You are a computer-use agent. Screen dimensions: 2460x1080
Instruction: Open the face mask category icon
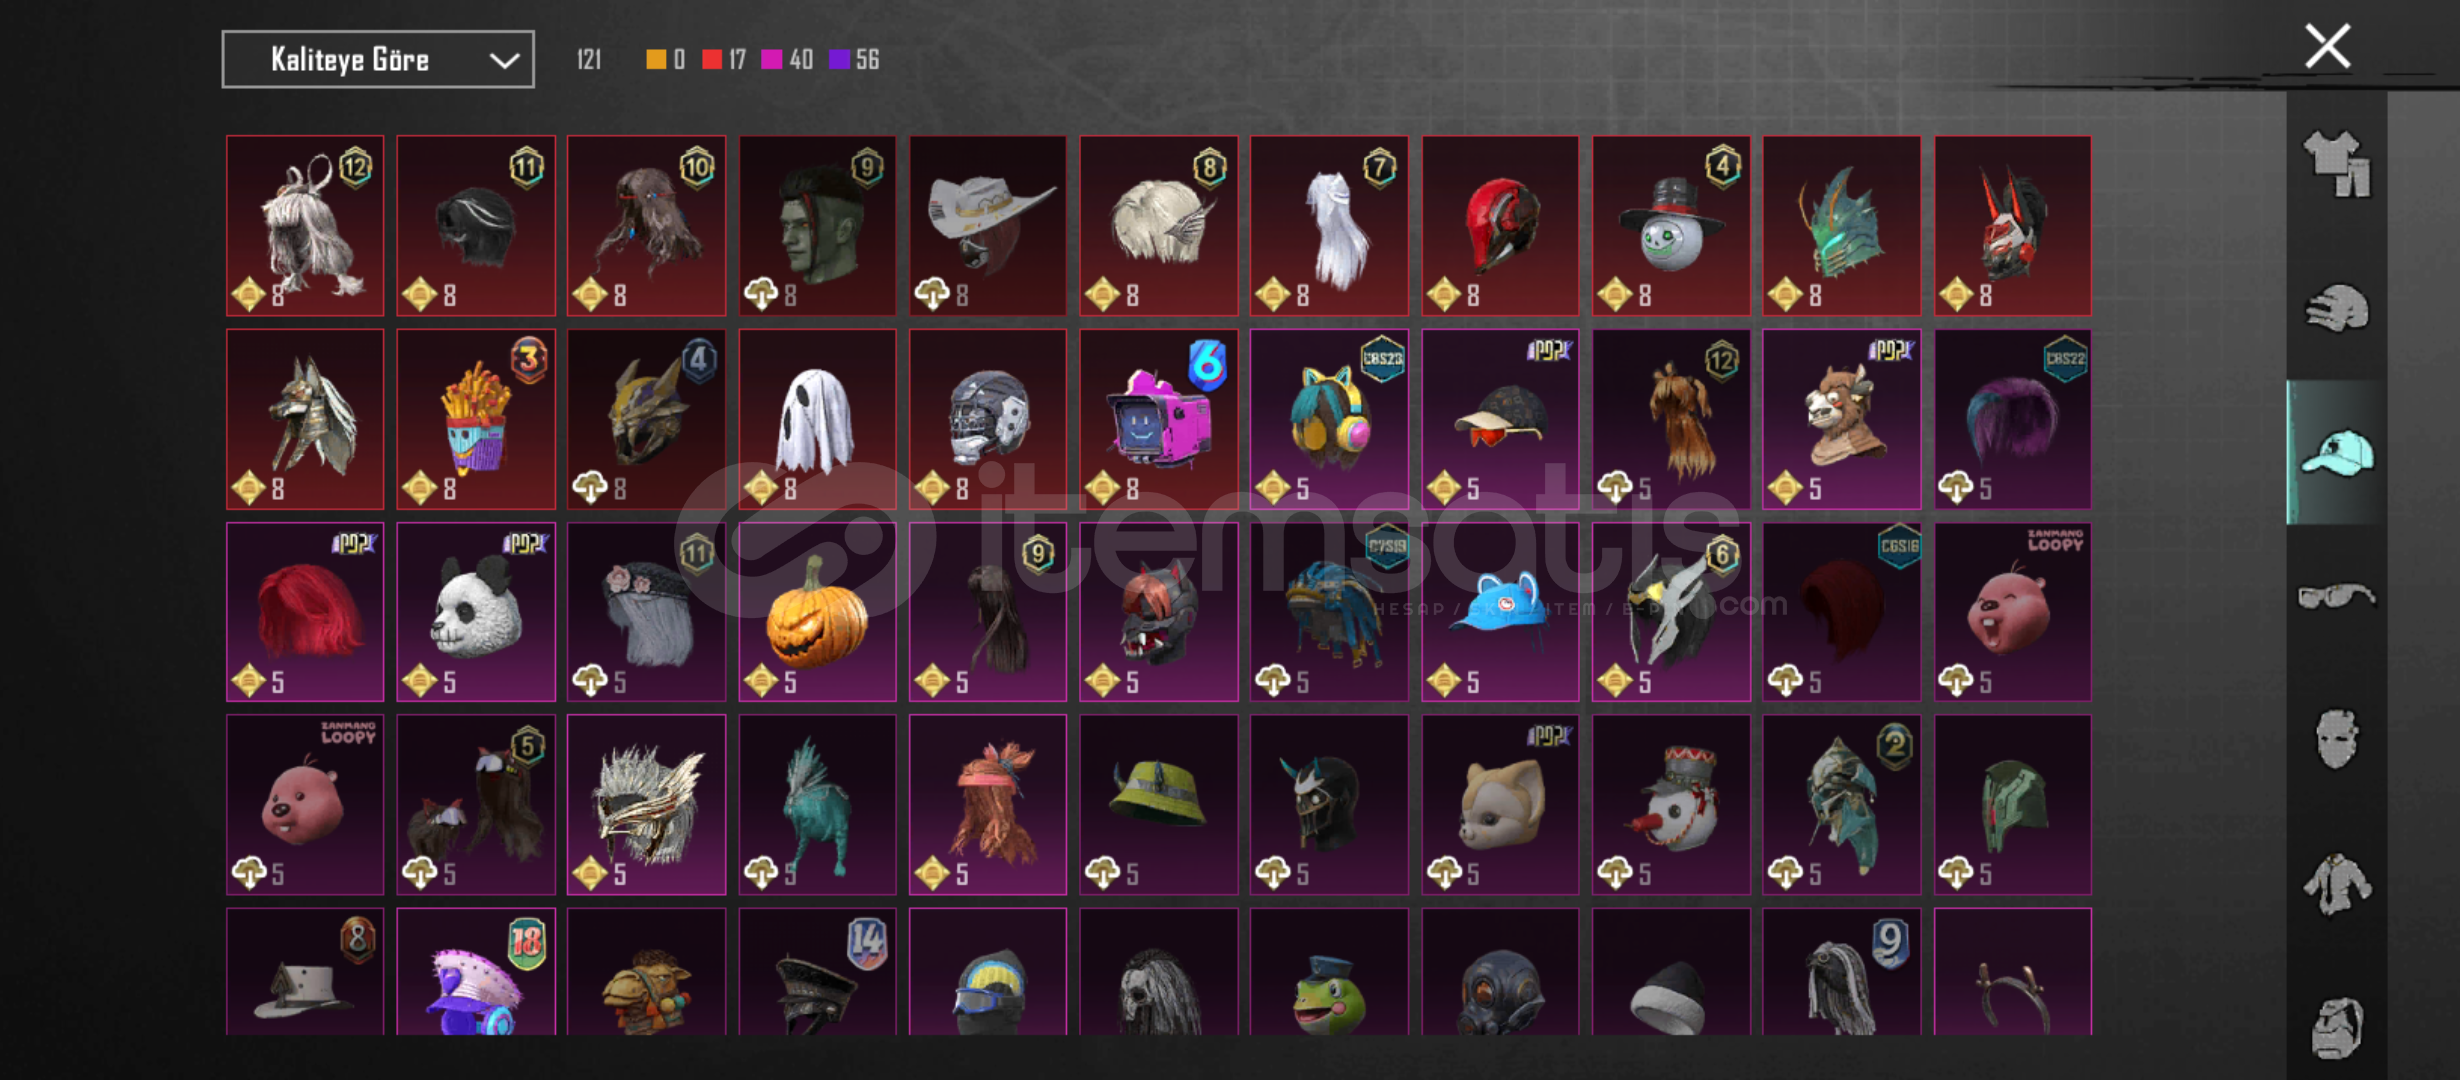point(2336,739)
